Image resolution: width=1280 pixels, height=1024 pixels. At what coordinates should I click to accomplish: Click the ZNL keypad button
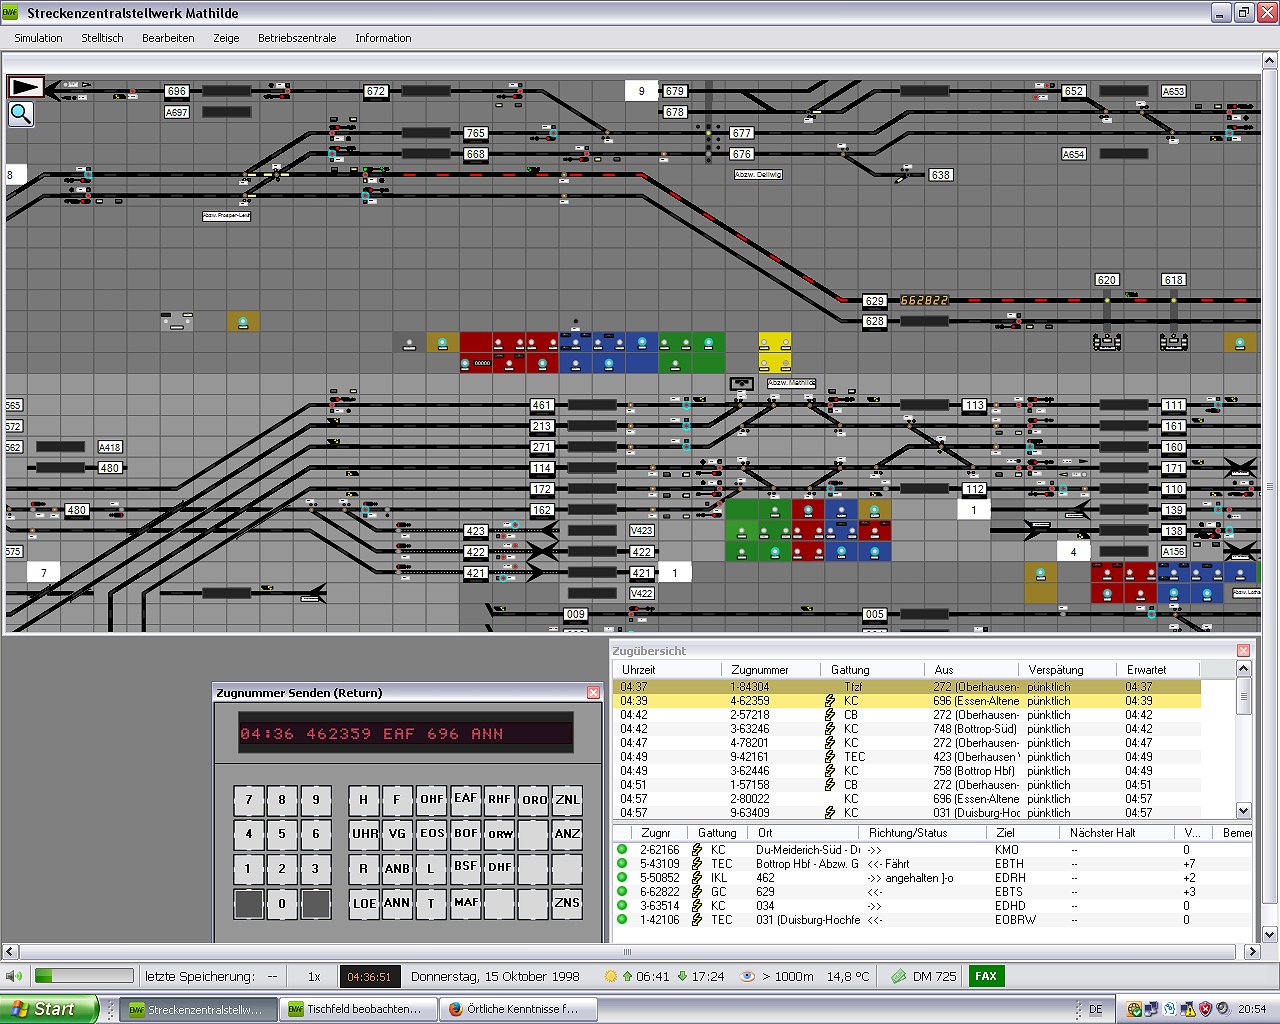567,799
